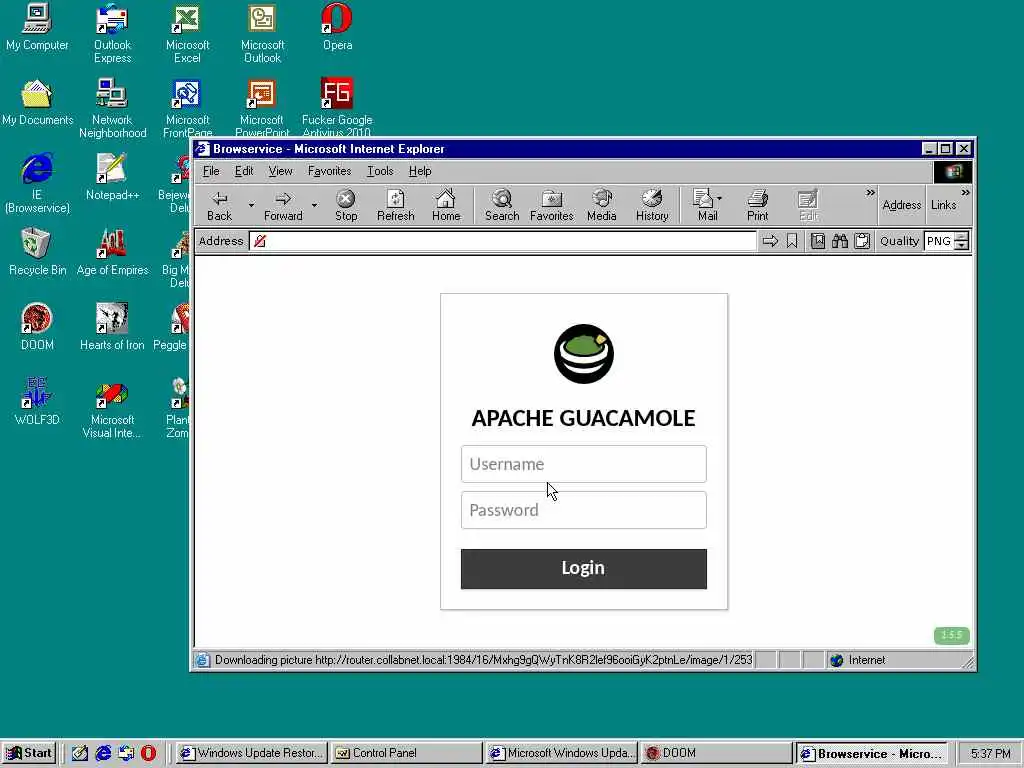Click the Password input field

[x=583, y=510]
